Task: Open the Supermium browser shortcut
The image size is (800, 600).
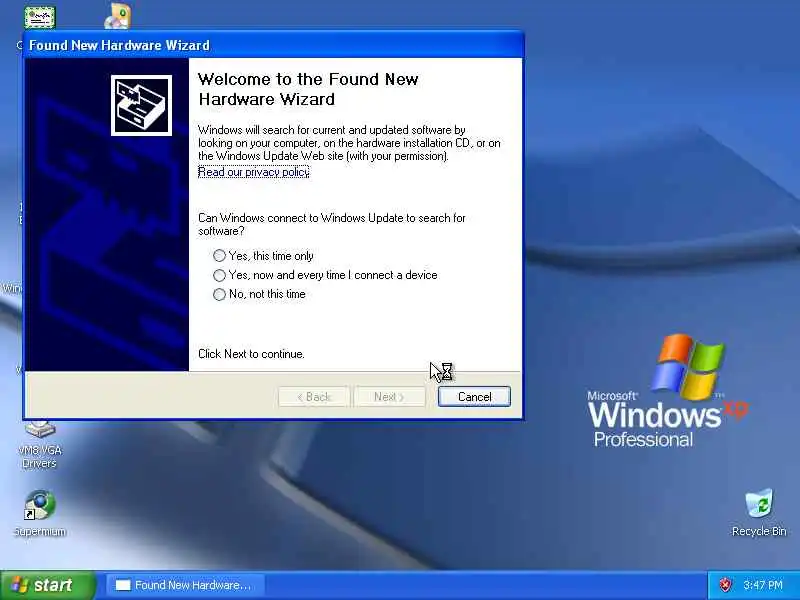Action: tap(40, 513)
